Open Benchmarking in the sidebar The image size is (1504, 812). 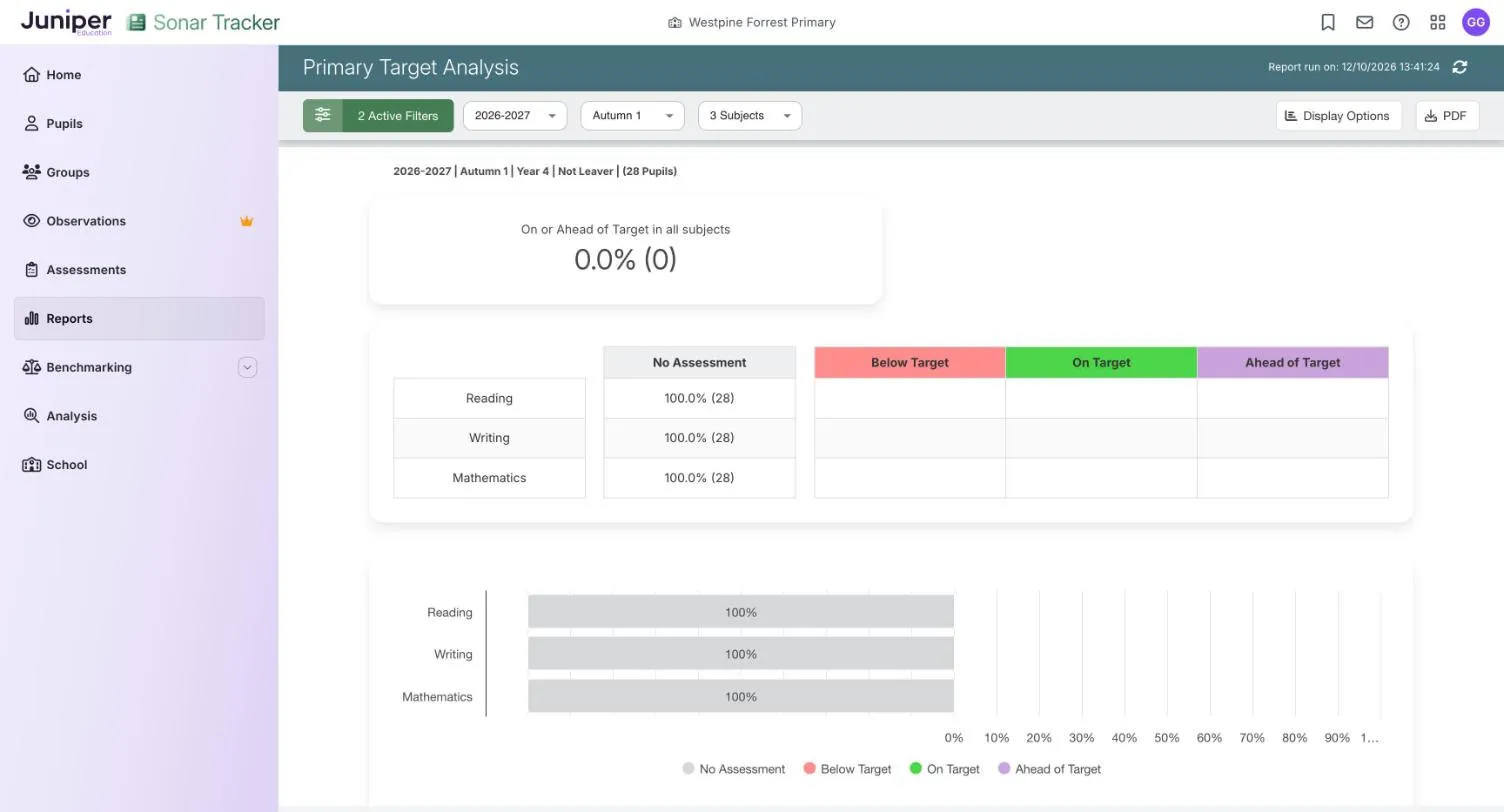[139, 367]
